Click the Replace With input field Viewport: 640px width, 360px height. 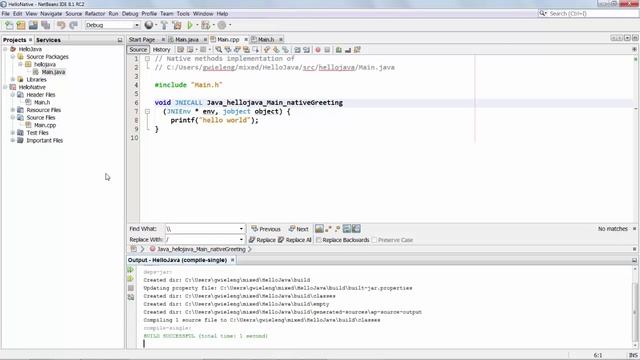202,240
